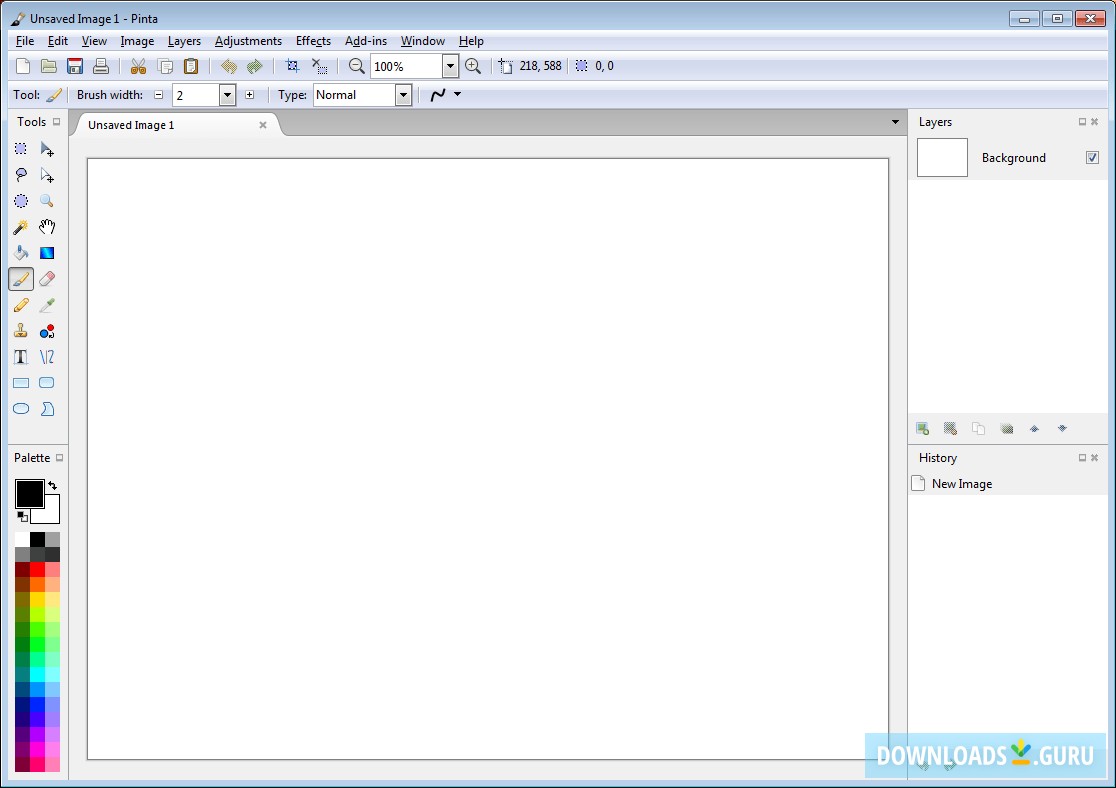Click the Zoom Out magnifier icon
Viewport: 1116px width, 788px height.
[357, 66]
